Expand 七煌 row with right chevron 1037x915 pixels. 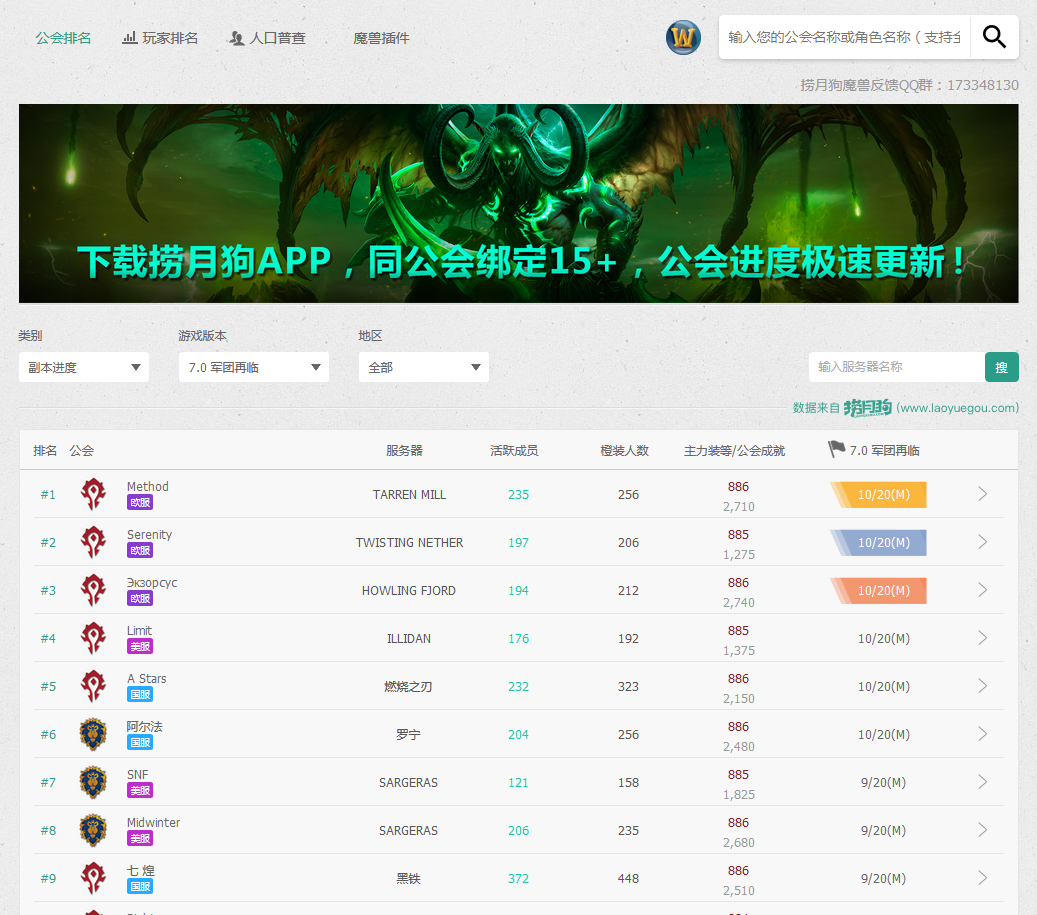click(983, 878)
